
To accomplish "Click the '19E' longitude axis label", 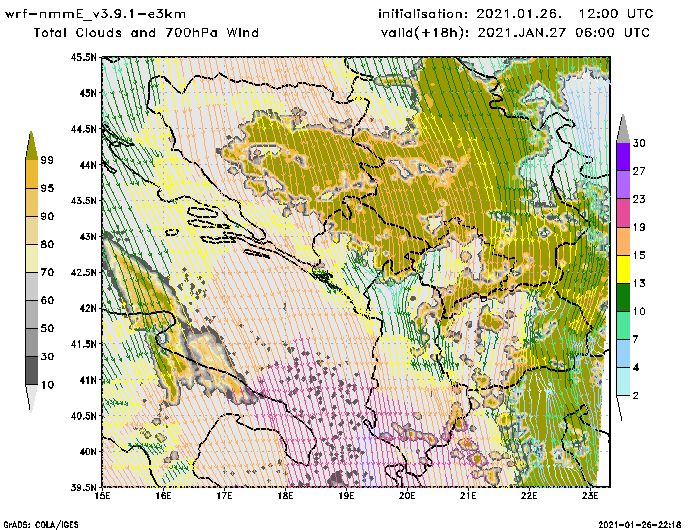I will (x=346, y=496).
